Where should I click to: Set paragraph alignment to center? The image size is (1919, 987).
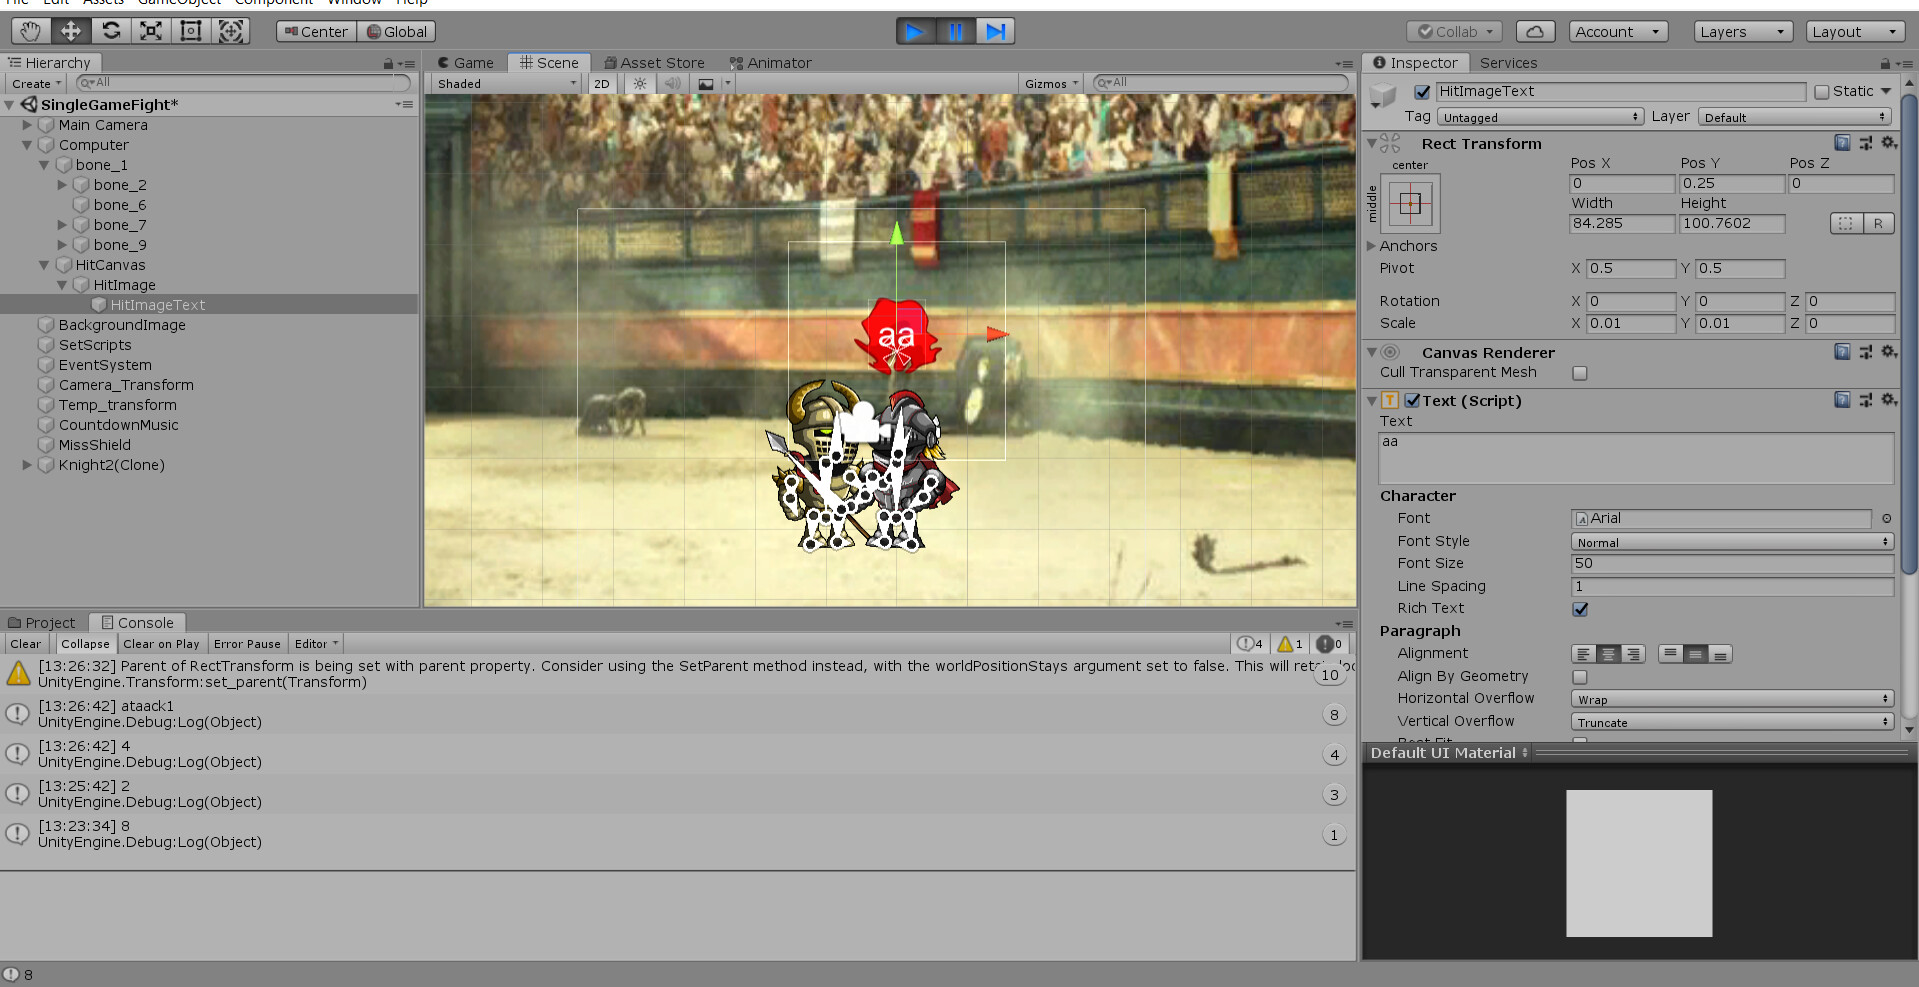[1609, 653]
